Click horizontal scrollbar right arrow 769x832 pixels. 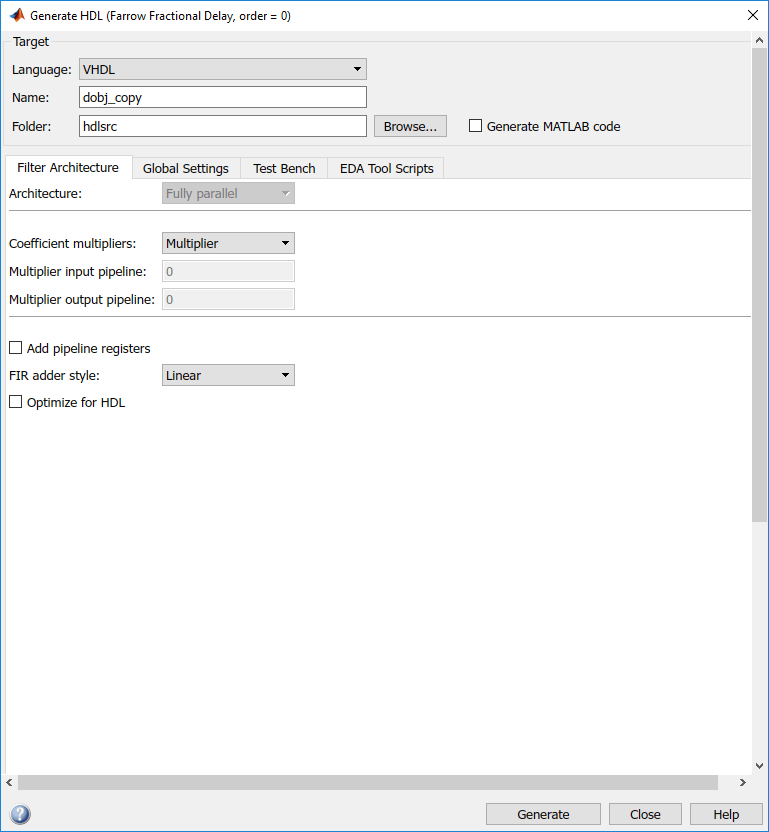click(742, 782)
